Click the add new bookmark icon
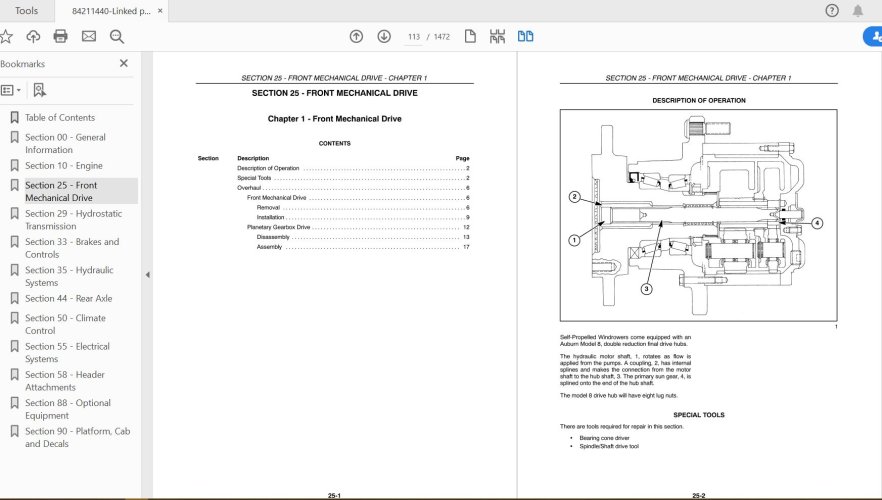 tap(39, 90)
